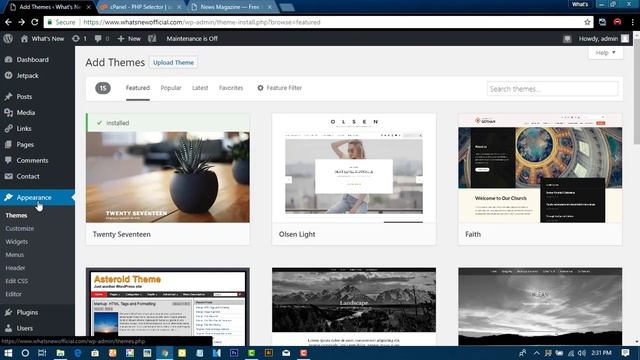Select the Asteroid Theme thumbnail

coord(168,307)
